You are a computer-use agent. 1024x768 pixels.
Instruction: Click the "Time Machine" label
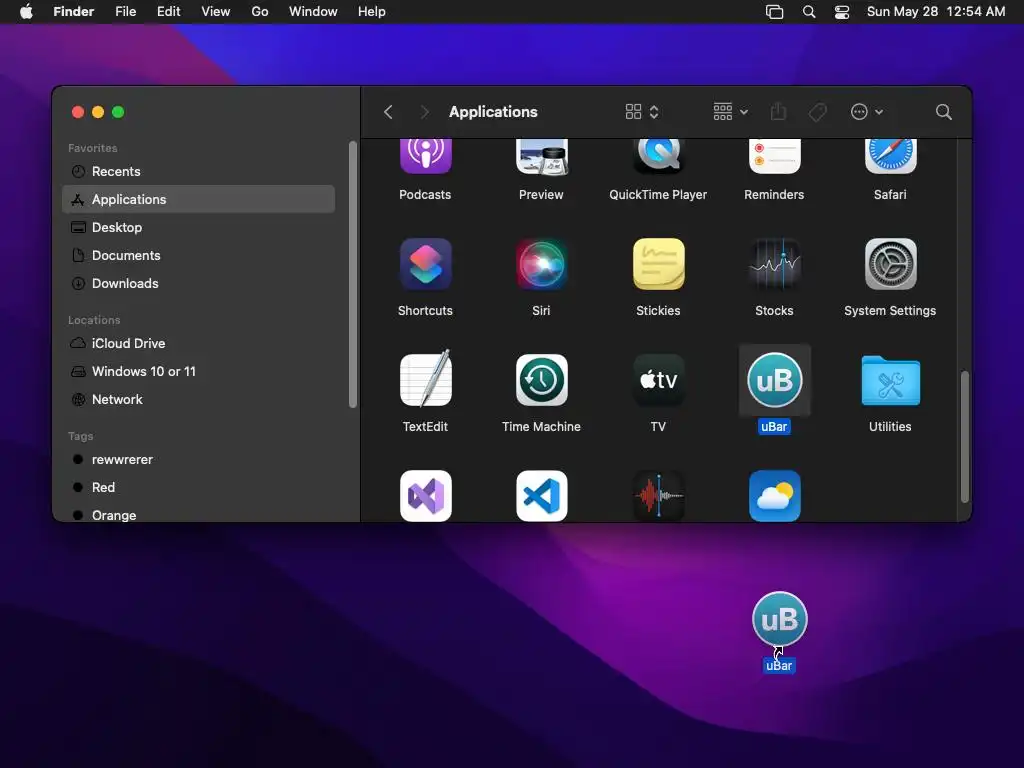541,426
